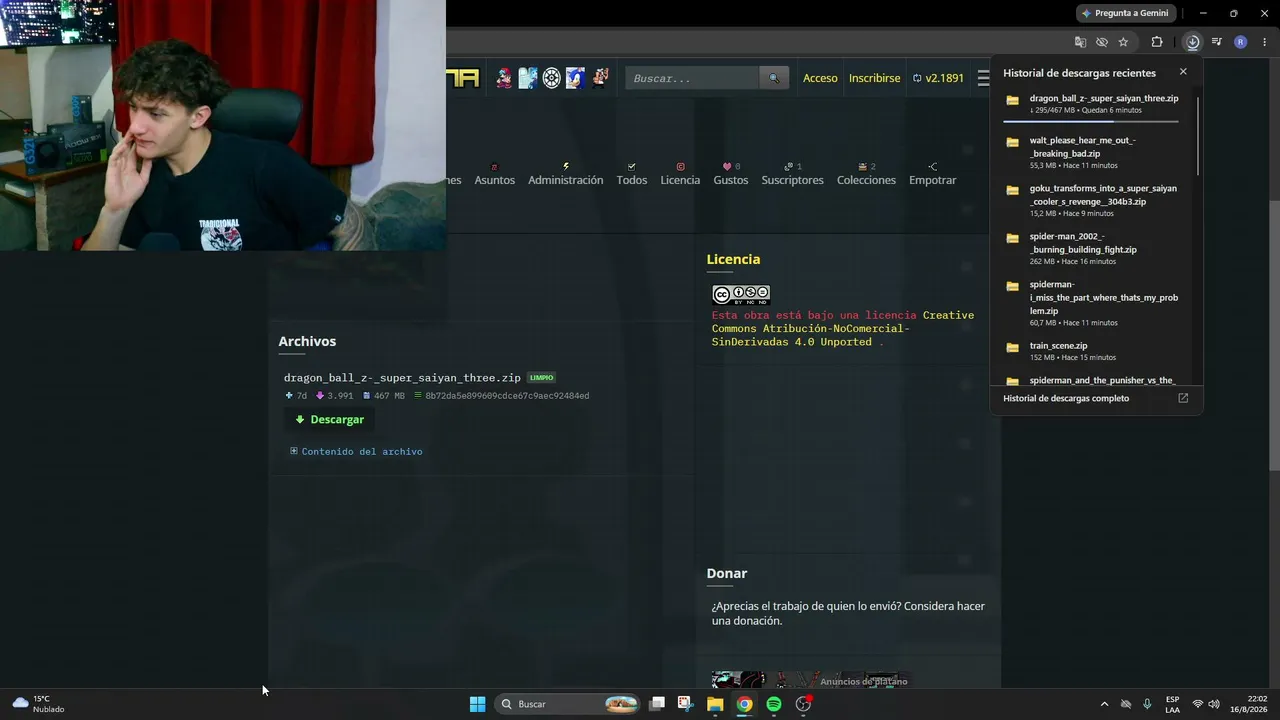Click the wheel-shaped game icon in header
The image size is (1280, 720).
[551, 78]
